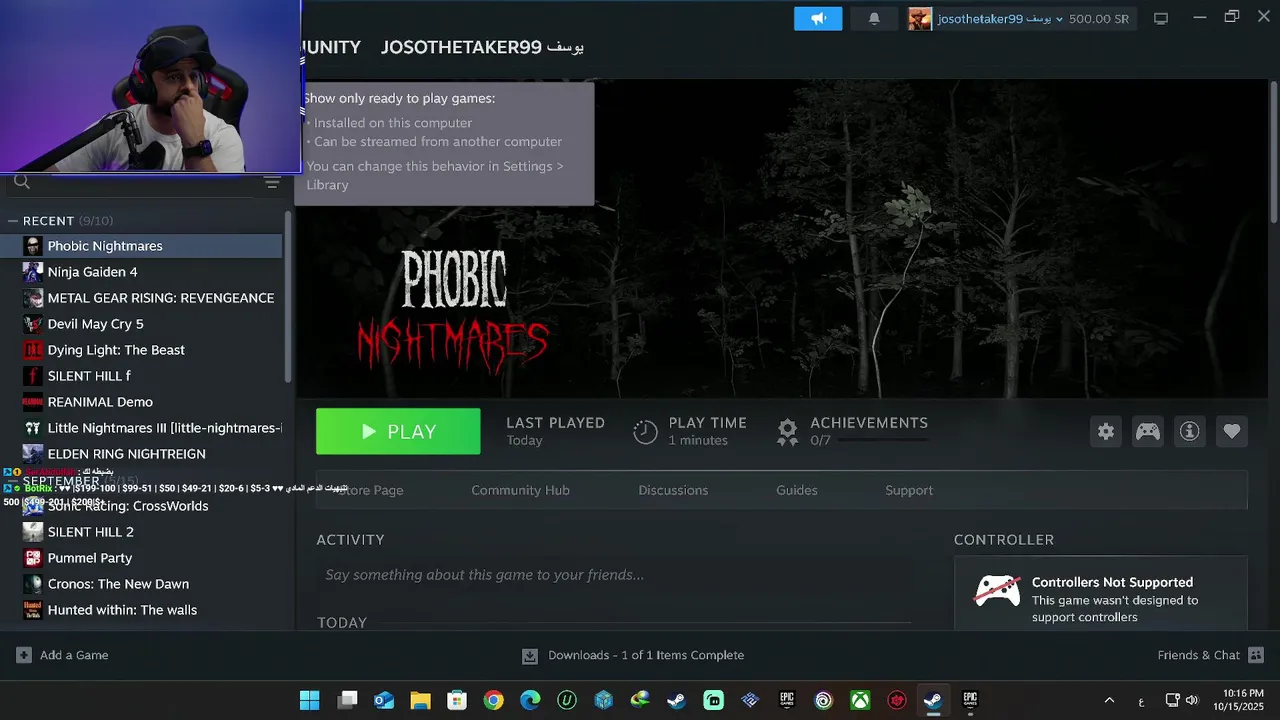Open Downloads - 1 of 1 Items Complete

click(633, 655)
